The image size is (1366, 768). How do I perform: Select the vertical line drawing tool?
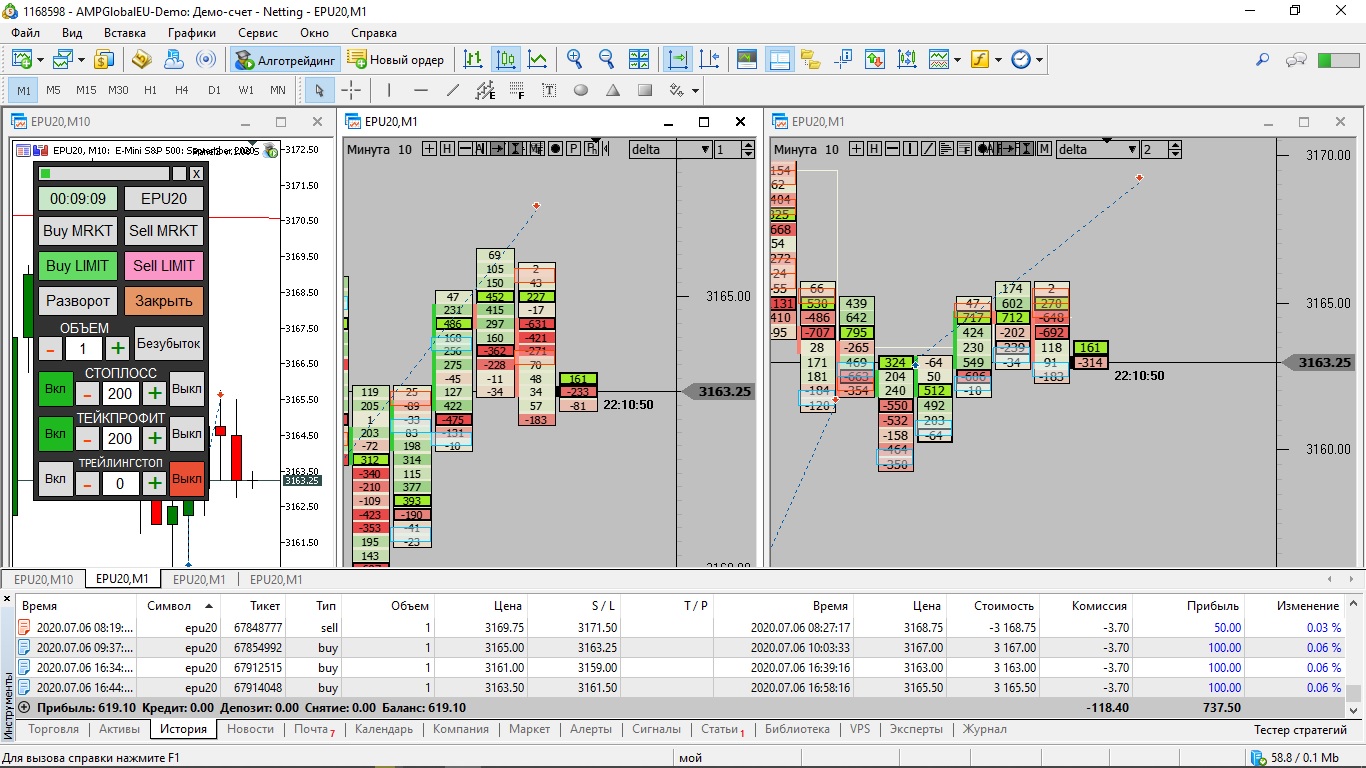(x=389, y=90)
